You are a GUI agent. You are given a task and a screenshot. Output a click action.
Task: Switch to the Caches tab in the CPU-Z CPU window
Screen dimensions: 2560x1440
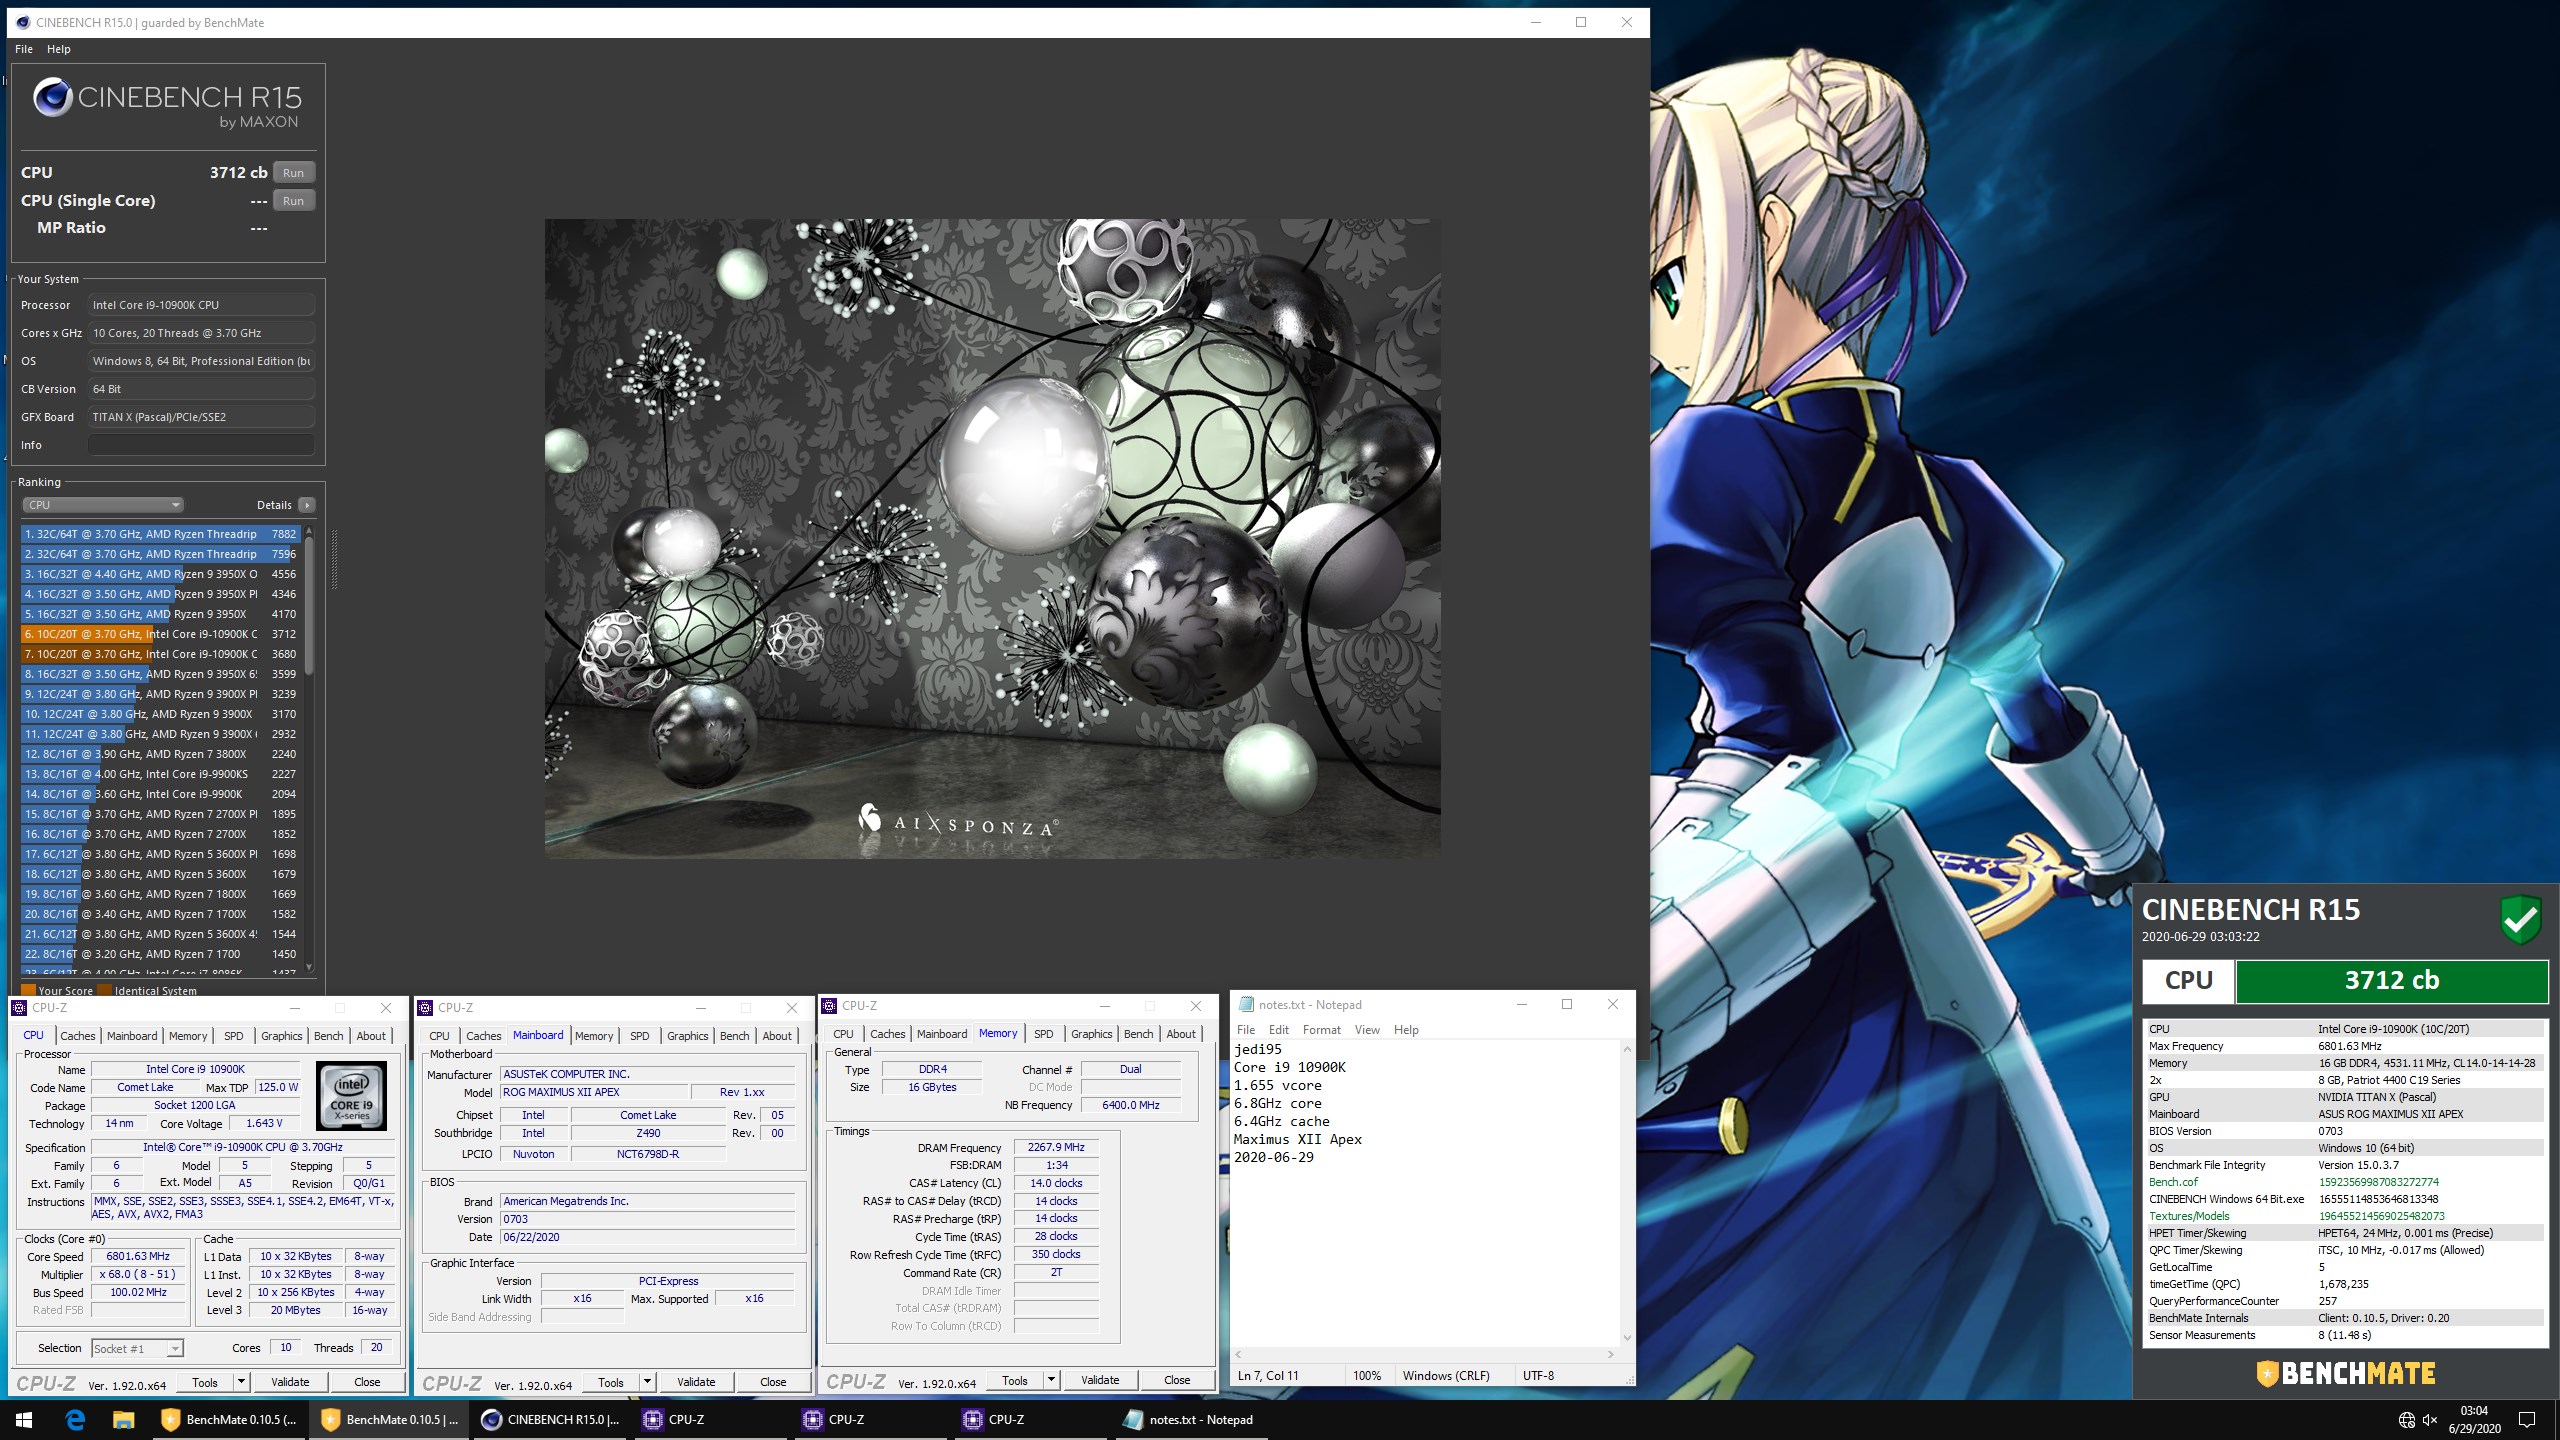(x=77, y=1036)
